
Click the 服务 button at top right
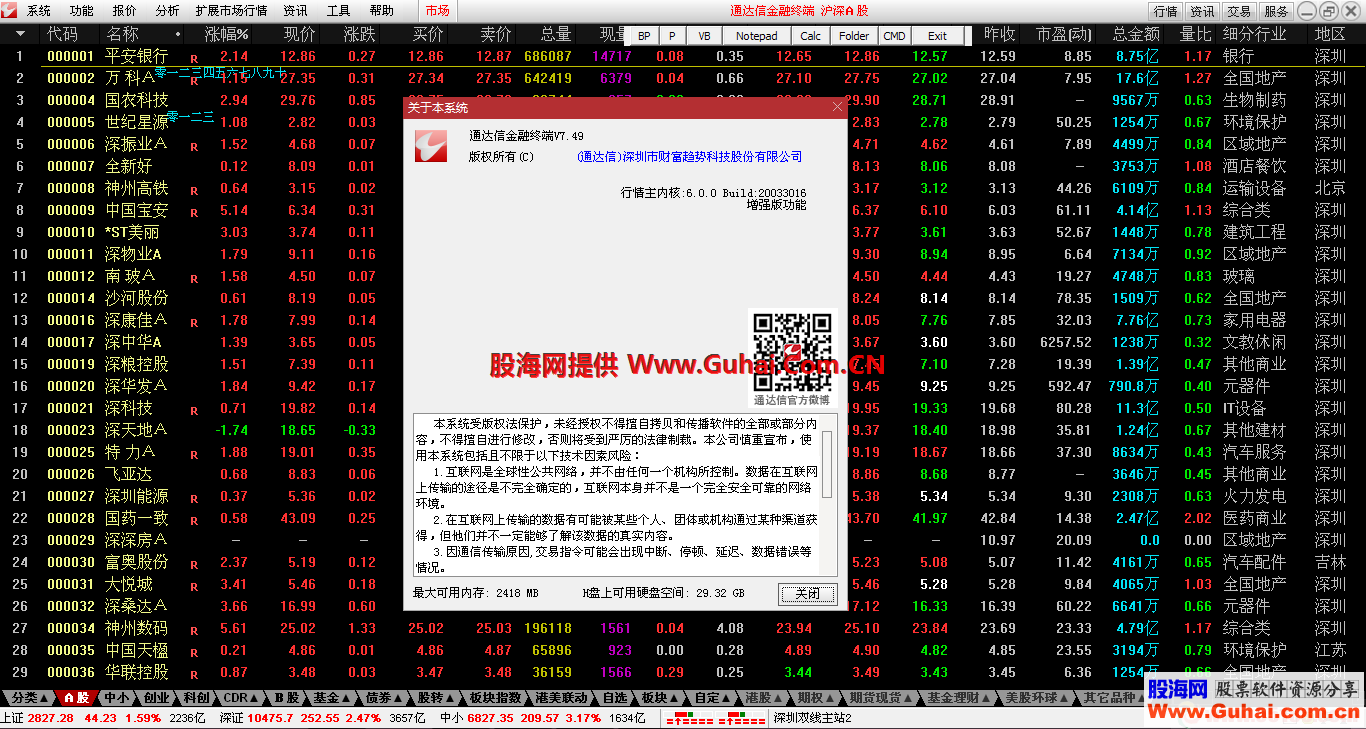pyautogui.click(x=1276, y=11)
